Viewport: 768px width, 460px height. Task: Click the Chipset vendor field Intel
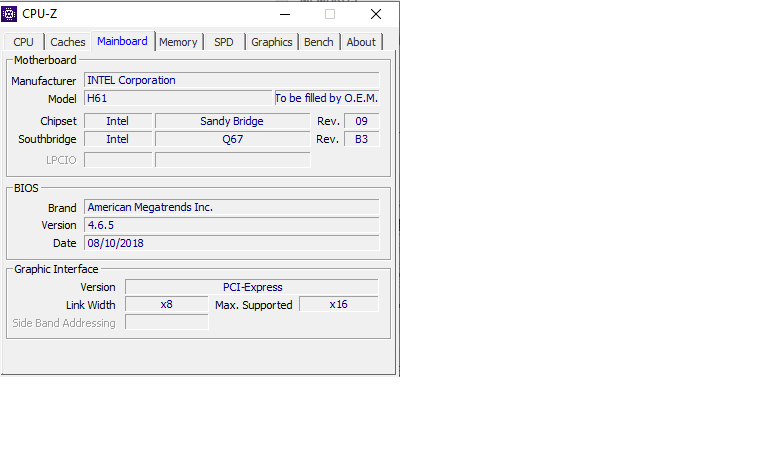pyautogui.click(x=118, y=121)
